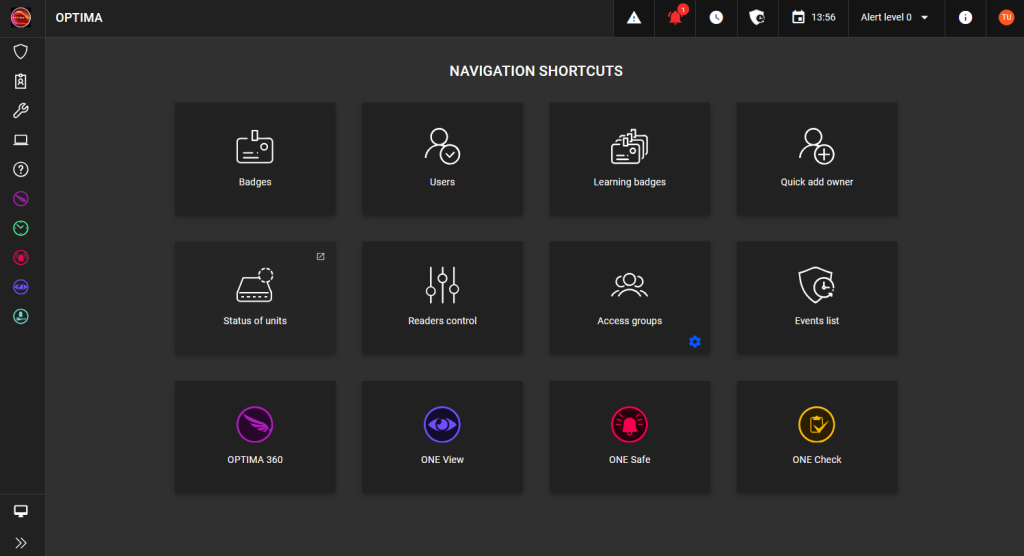Launch the ONE View tile
1024x556 pixels.
point(442,436)
